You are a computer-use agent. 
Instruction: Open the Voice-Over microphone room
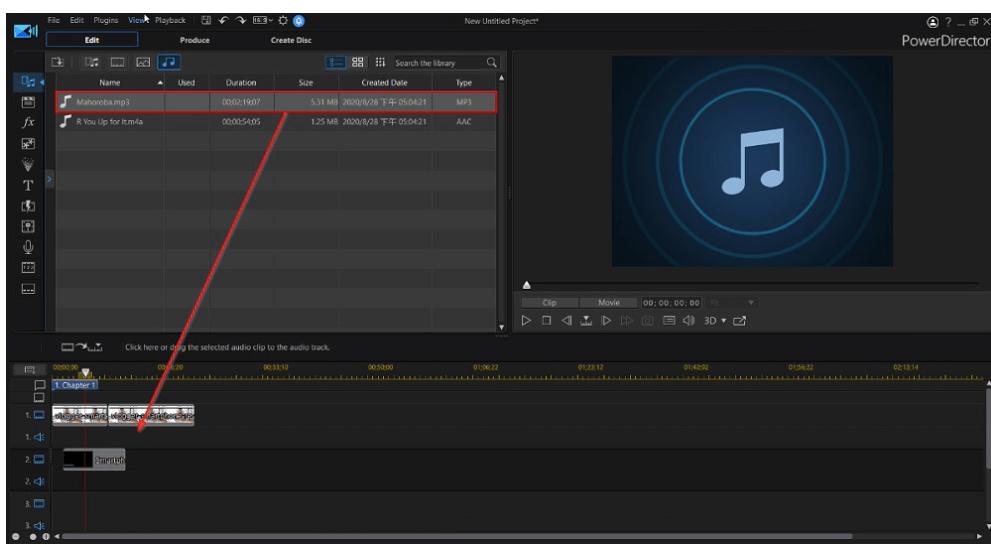[x=28, y=247]
